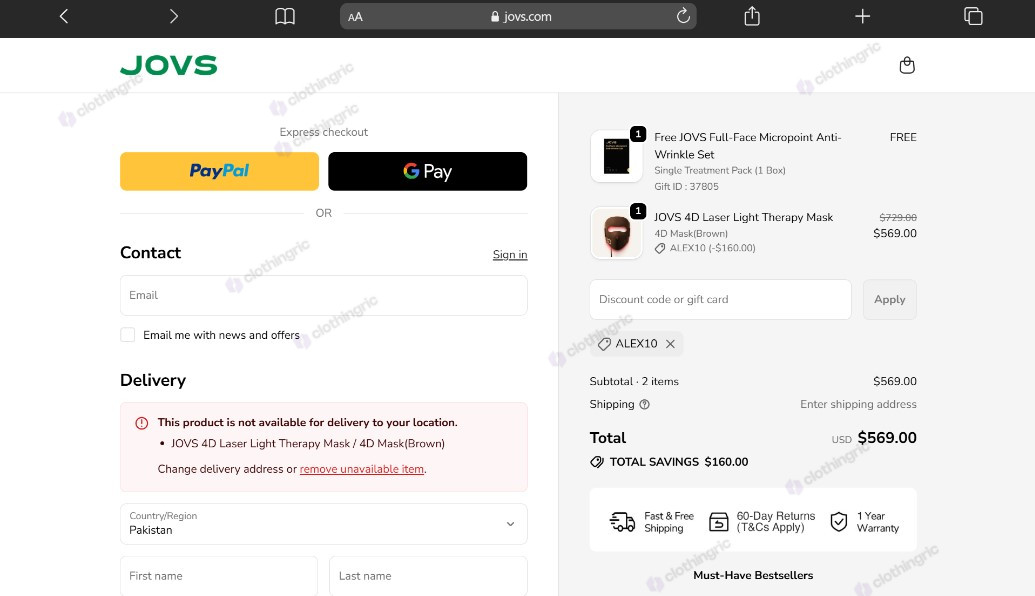Viewport: 1035px width, 596px height.
Task: Remove the ALEX10 discount code tag
Action: (x=670, y=344)
